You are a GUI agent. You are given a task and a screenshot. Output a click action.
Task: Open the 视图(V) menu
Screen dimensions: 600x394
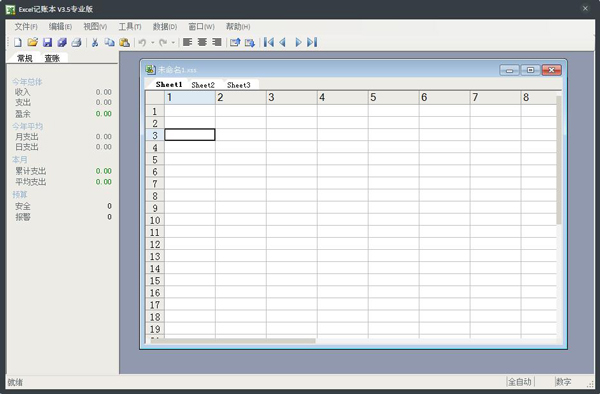click(x=95, y=26)
